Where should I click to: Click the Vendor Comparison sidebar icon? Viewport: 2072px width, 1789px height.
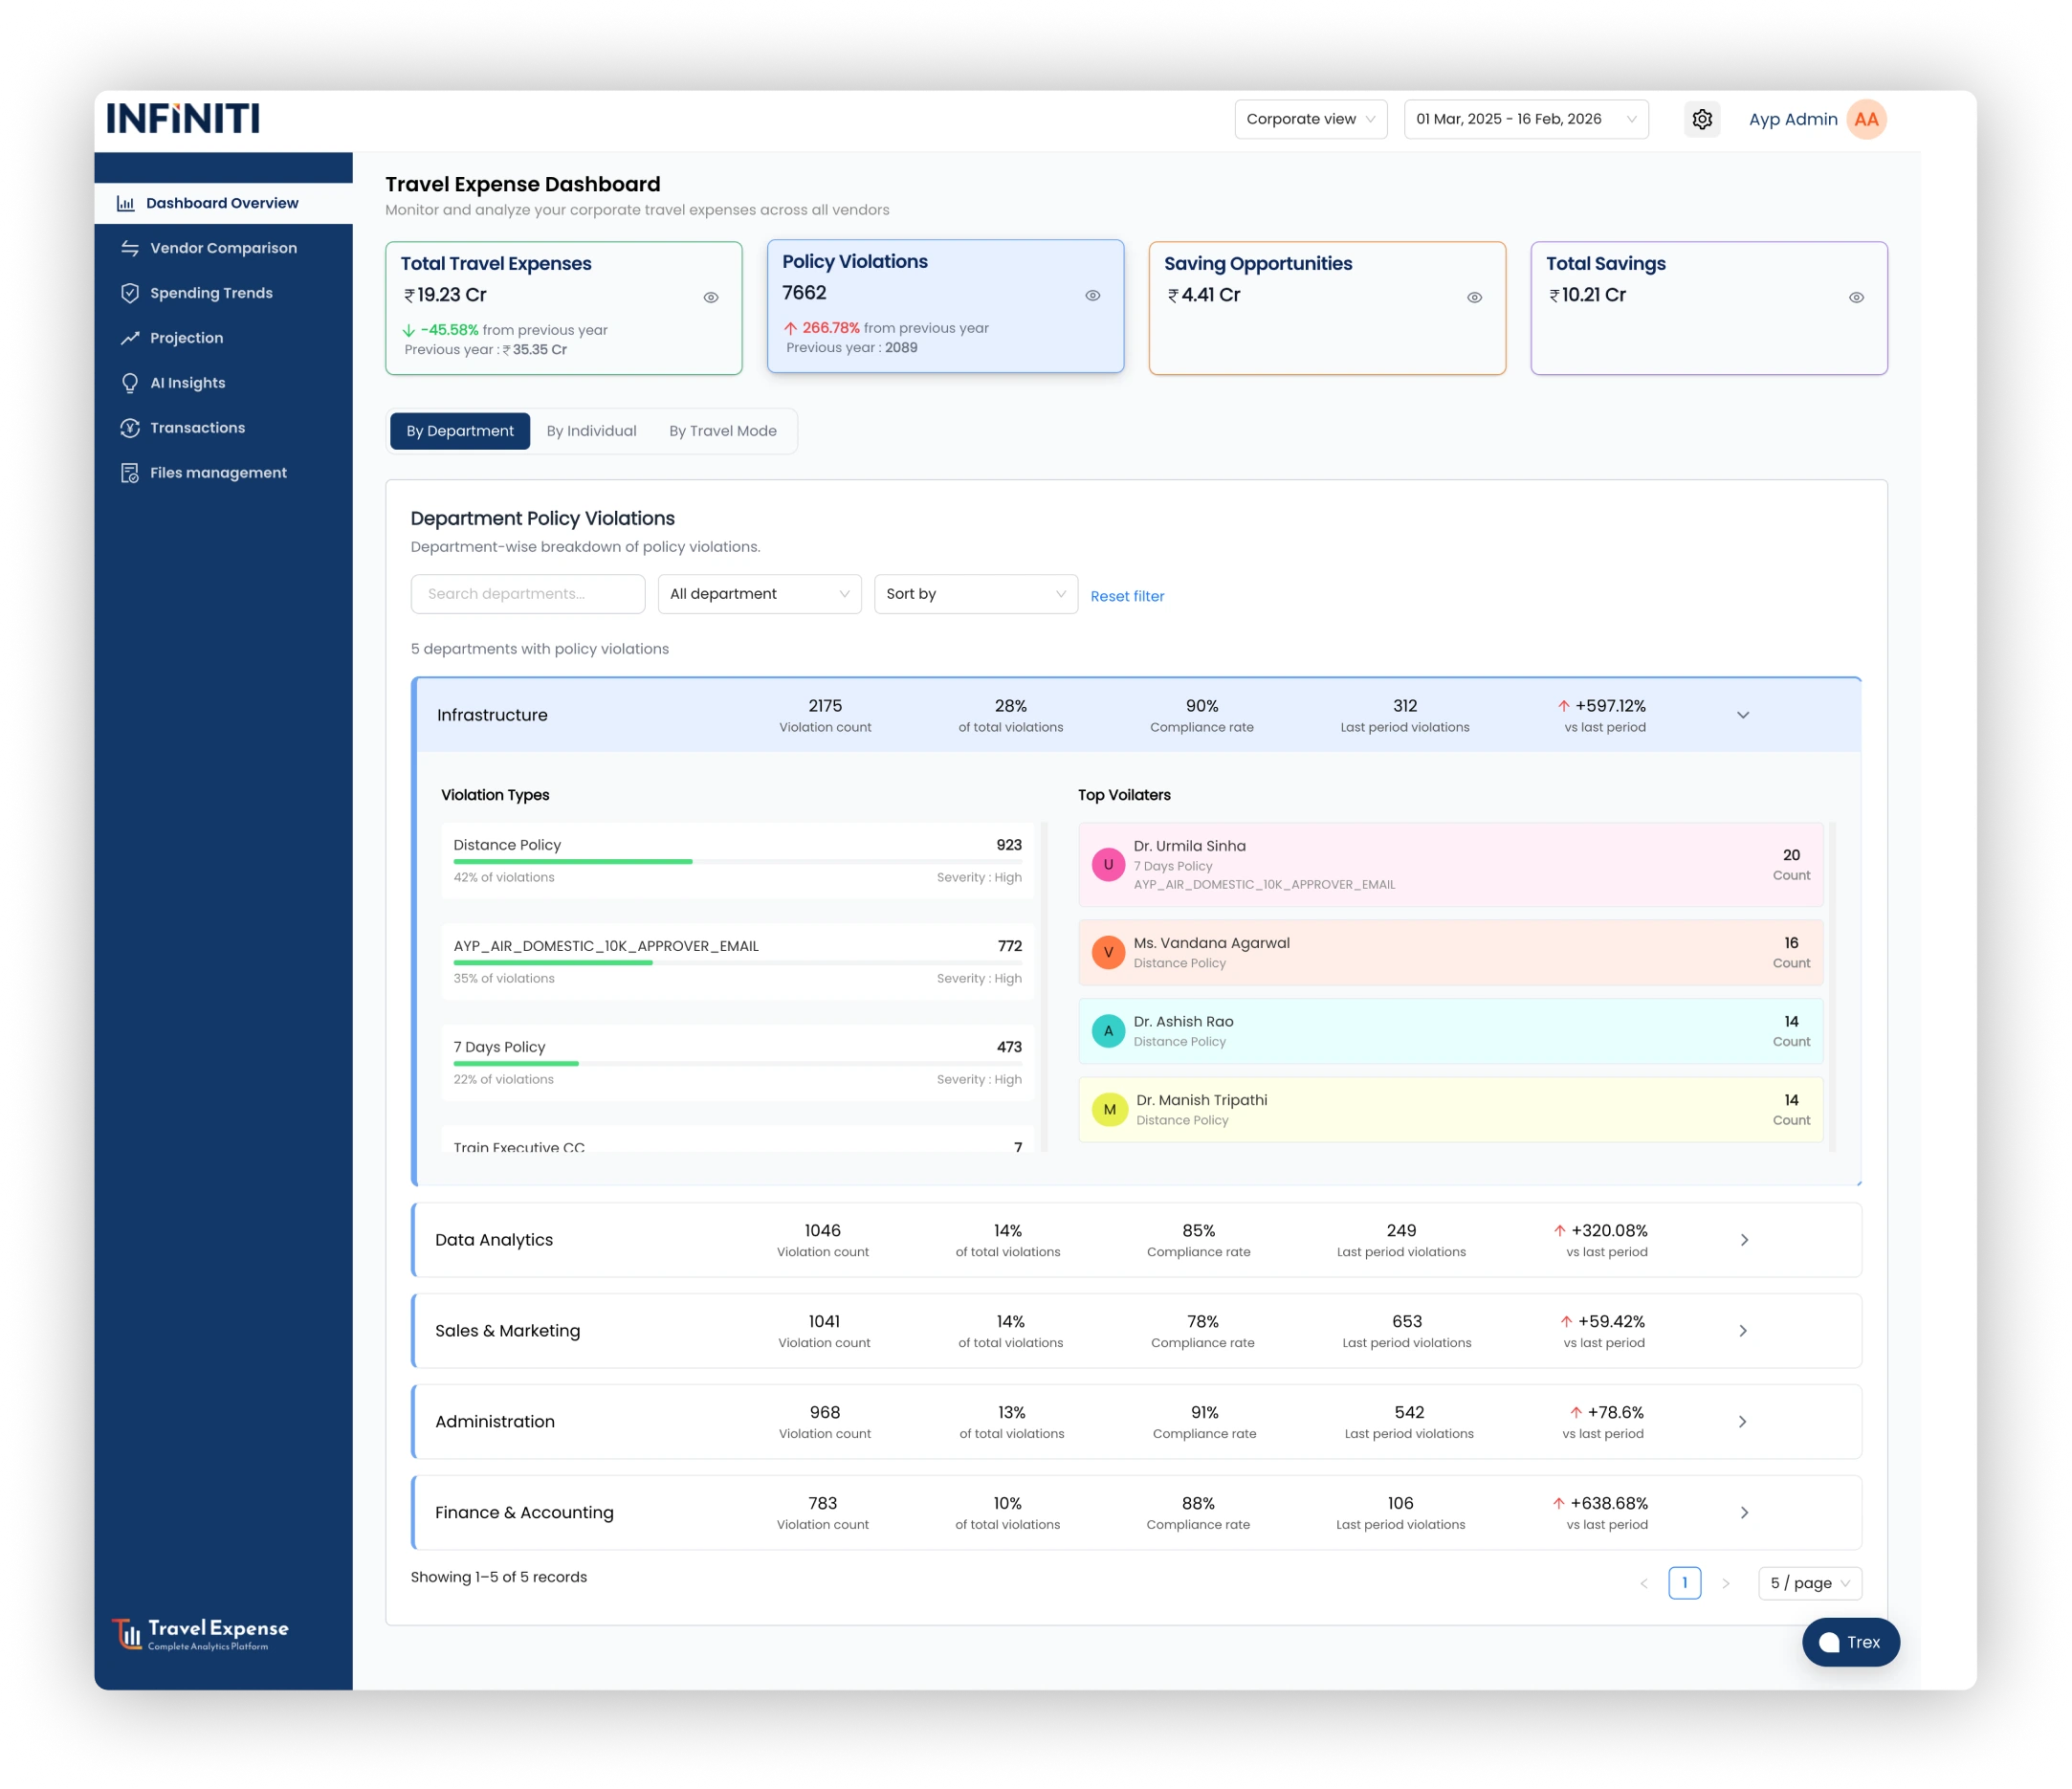(x=130, y=248)
